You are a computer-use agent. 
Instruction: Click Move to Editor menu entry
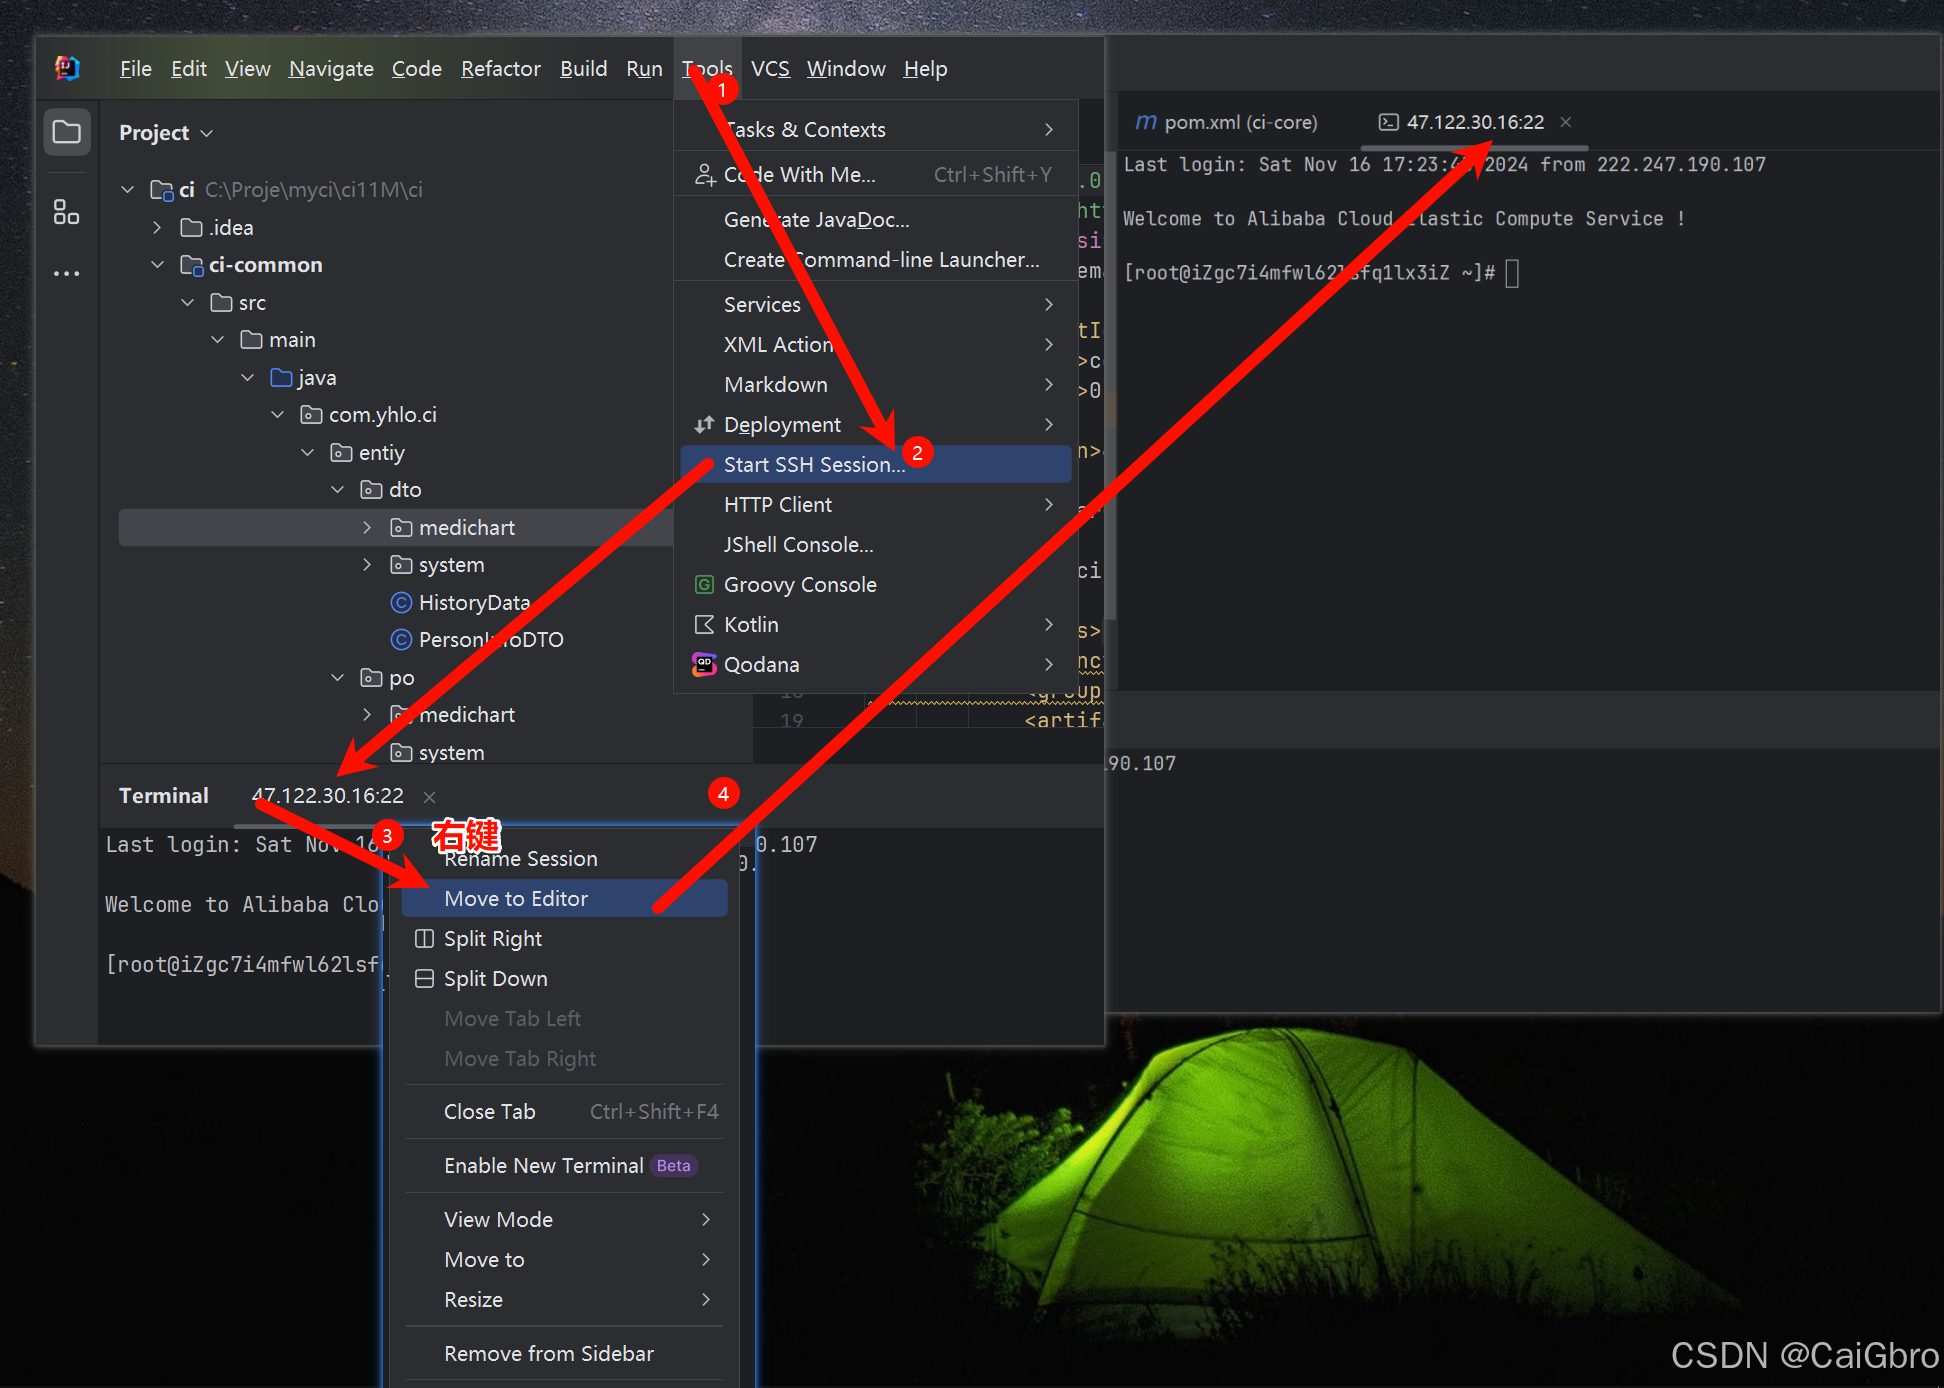click(x=516, y=899)
